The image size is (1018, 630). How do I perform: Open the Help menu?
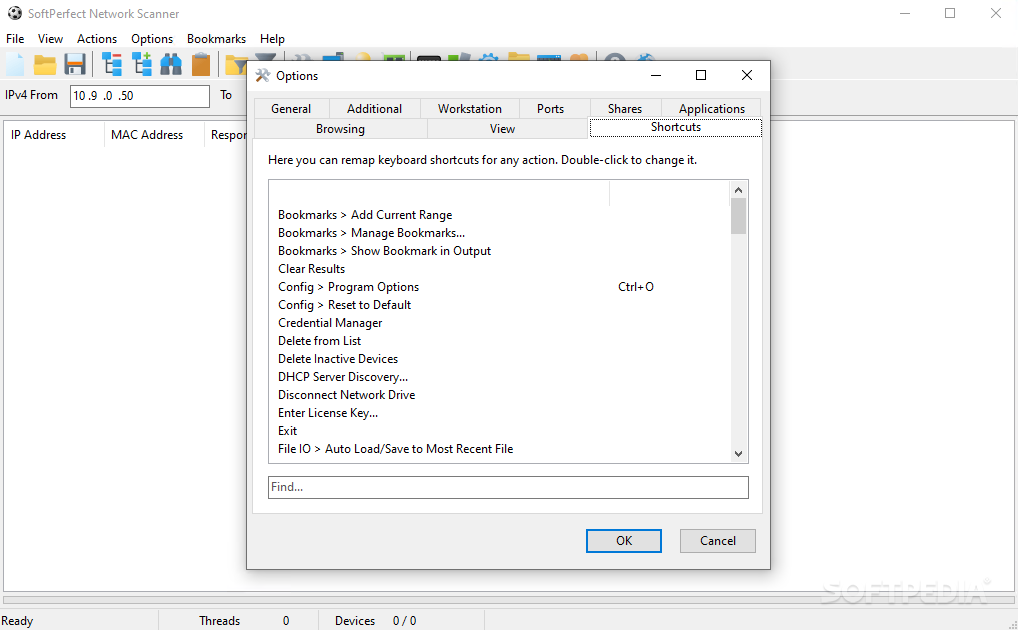coord(272,39)
